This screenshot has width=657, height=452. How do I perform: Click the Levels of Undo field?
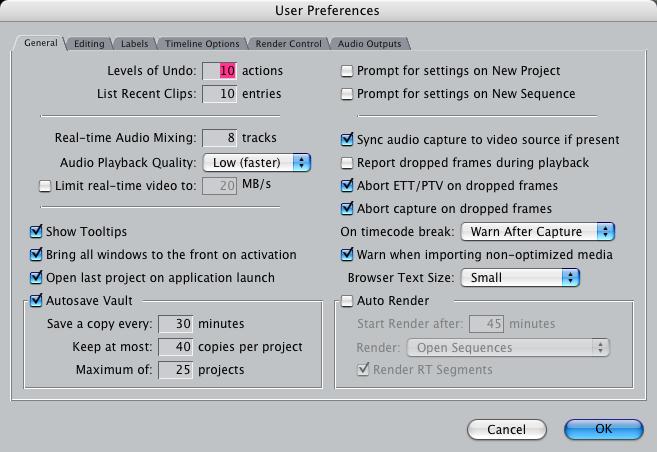pos(220,71)
